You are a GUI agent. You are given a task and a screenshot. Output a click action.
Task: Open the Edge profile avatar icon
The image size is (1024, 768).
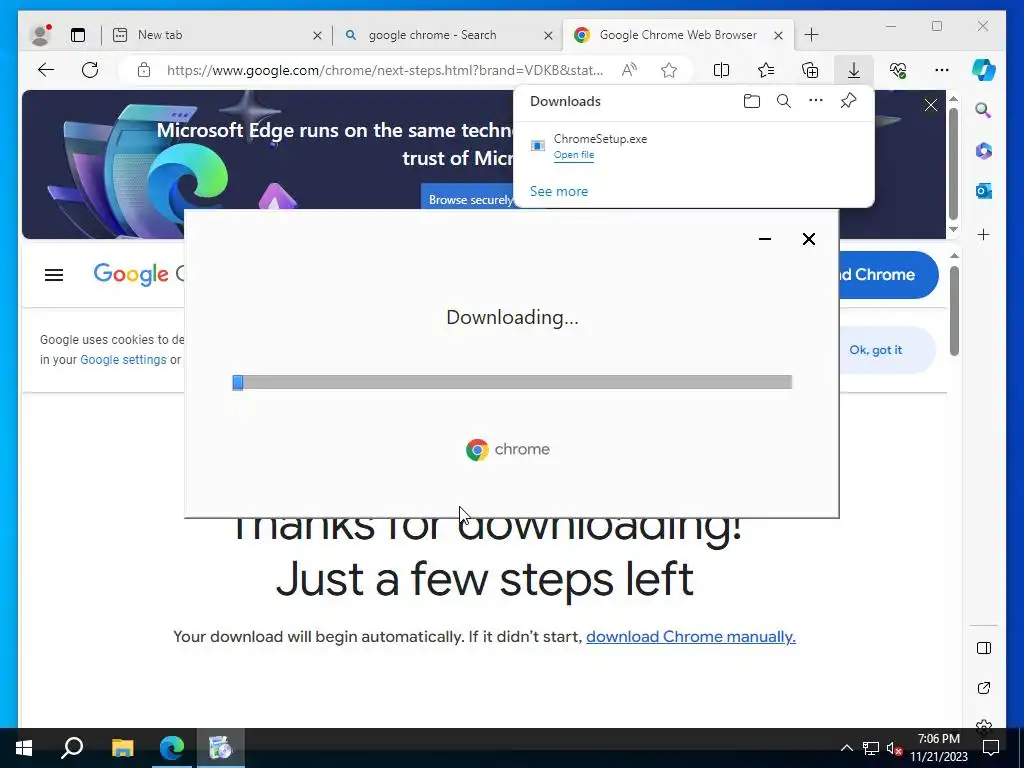click(x=40, y=35)
